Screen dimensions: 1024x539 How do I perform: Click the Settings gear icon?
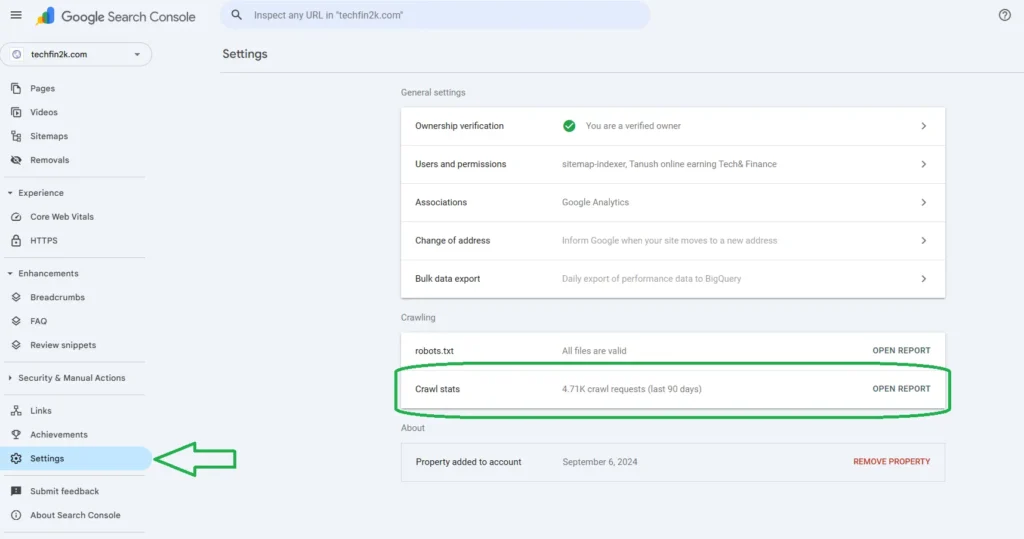point(16,459)
